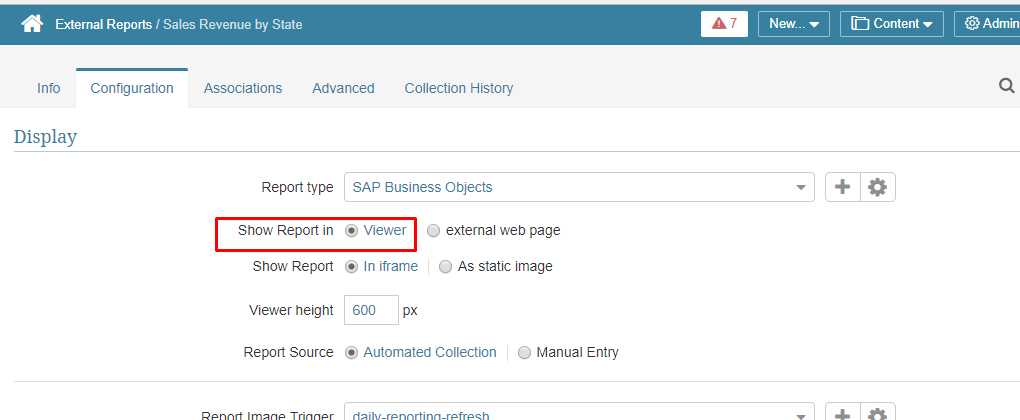The image size is (1020, 420).
Task: Go to the home page icon
Action: pyautogui.click(x=32, y=24)
